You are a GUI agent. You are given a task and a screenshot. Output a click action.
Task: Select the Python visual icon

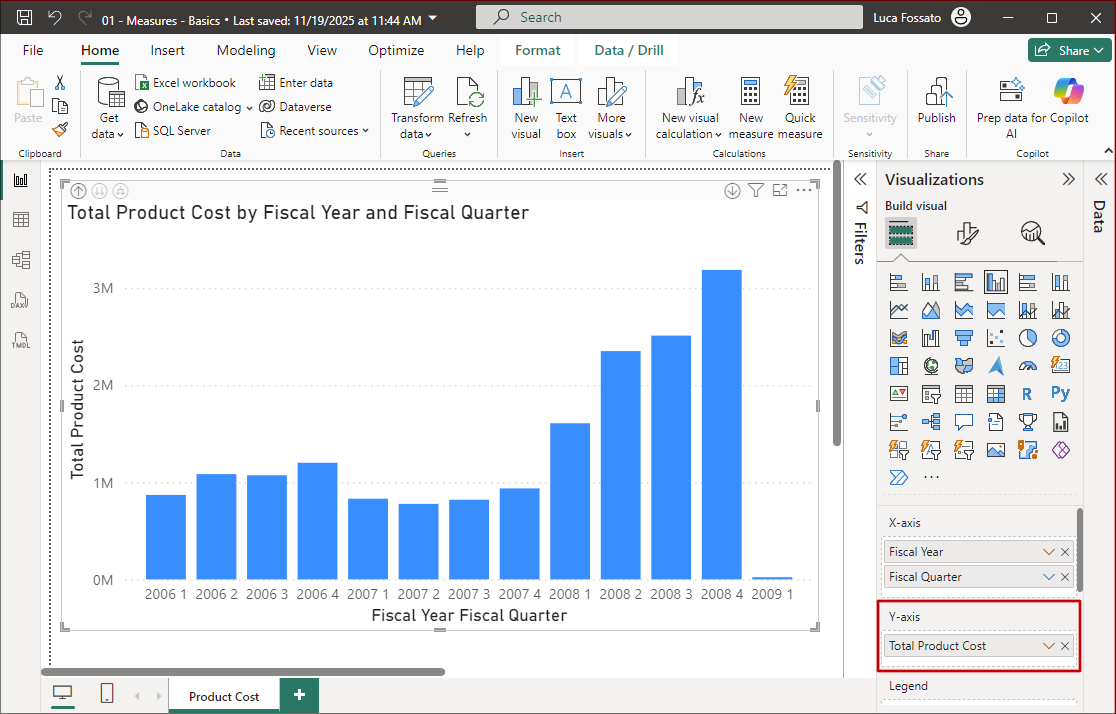click(x=1060, y=393)
